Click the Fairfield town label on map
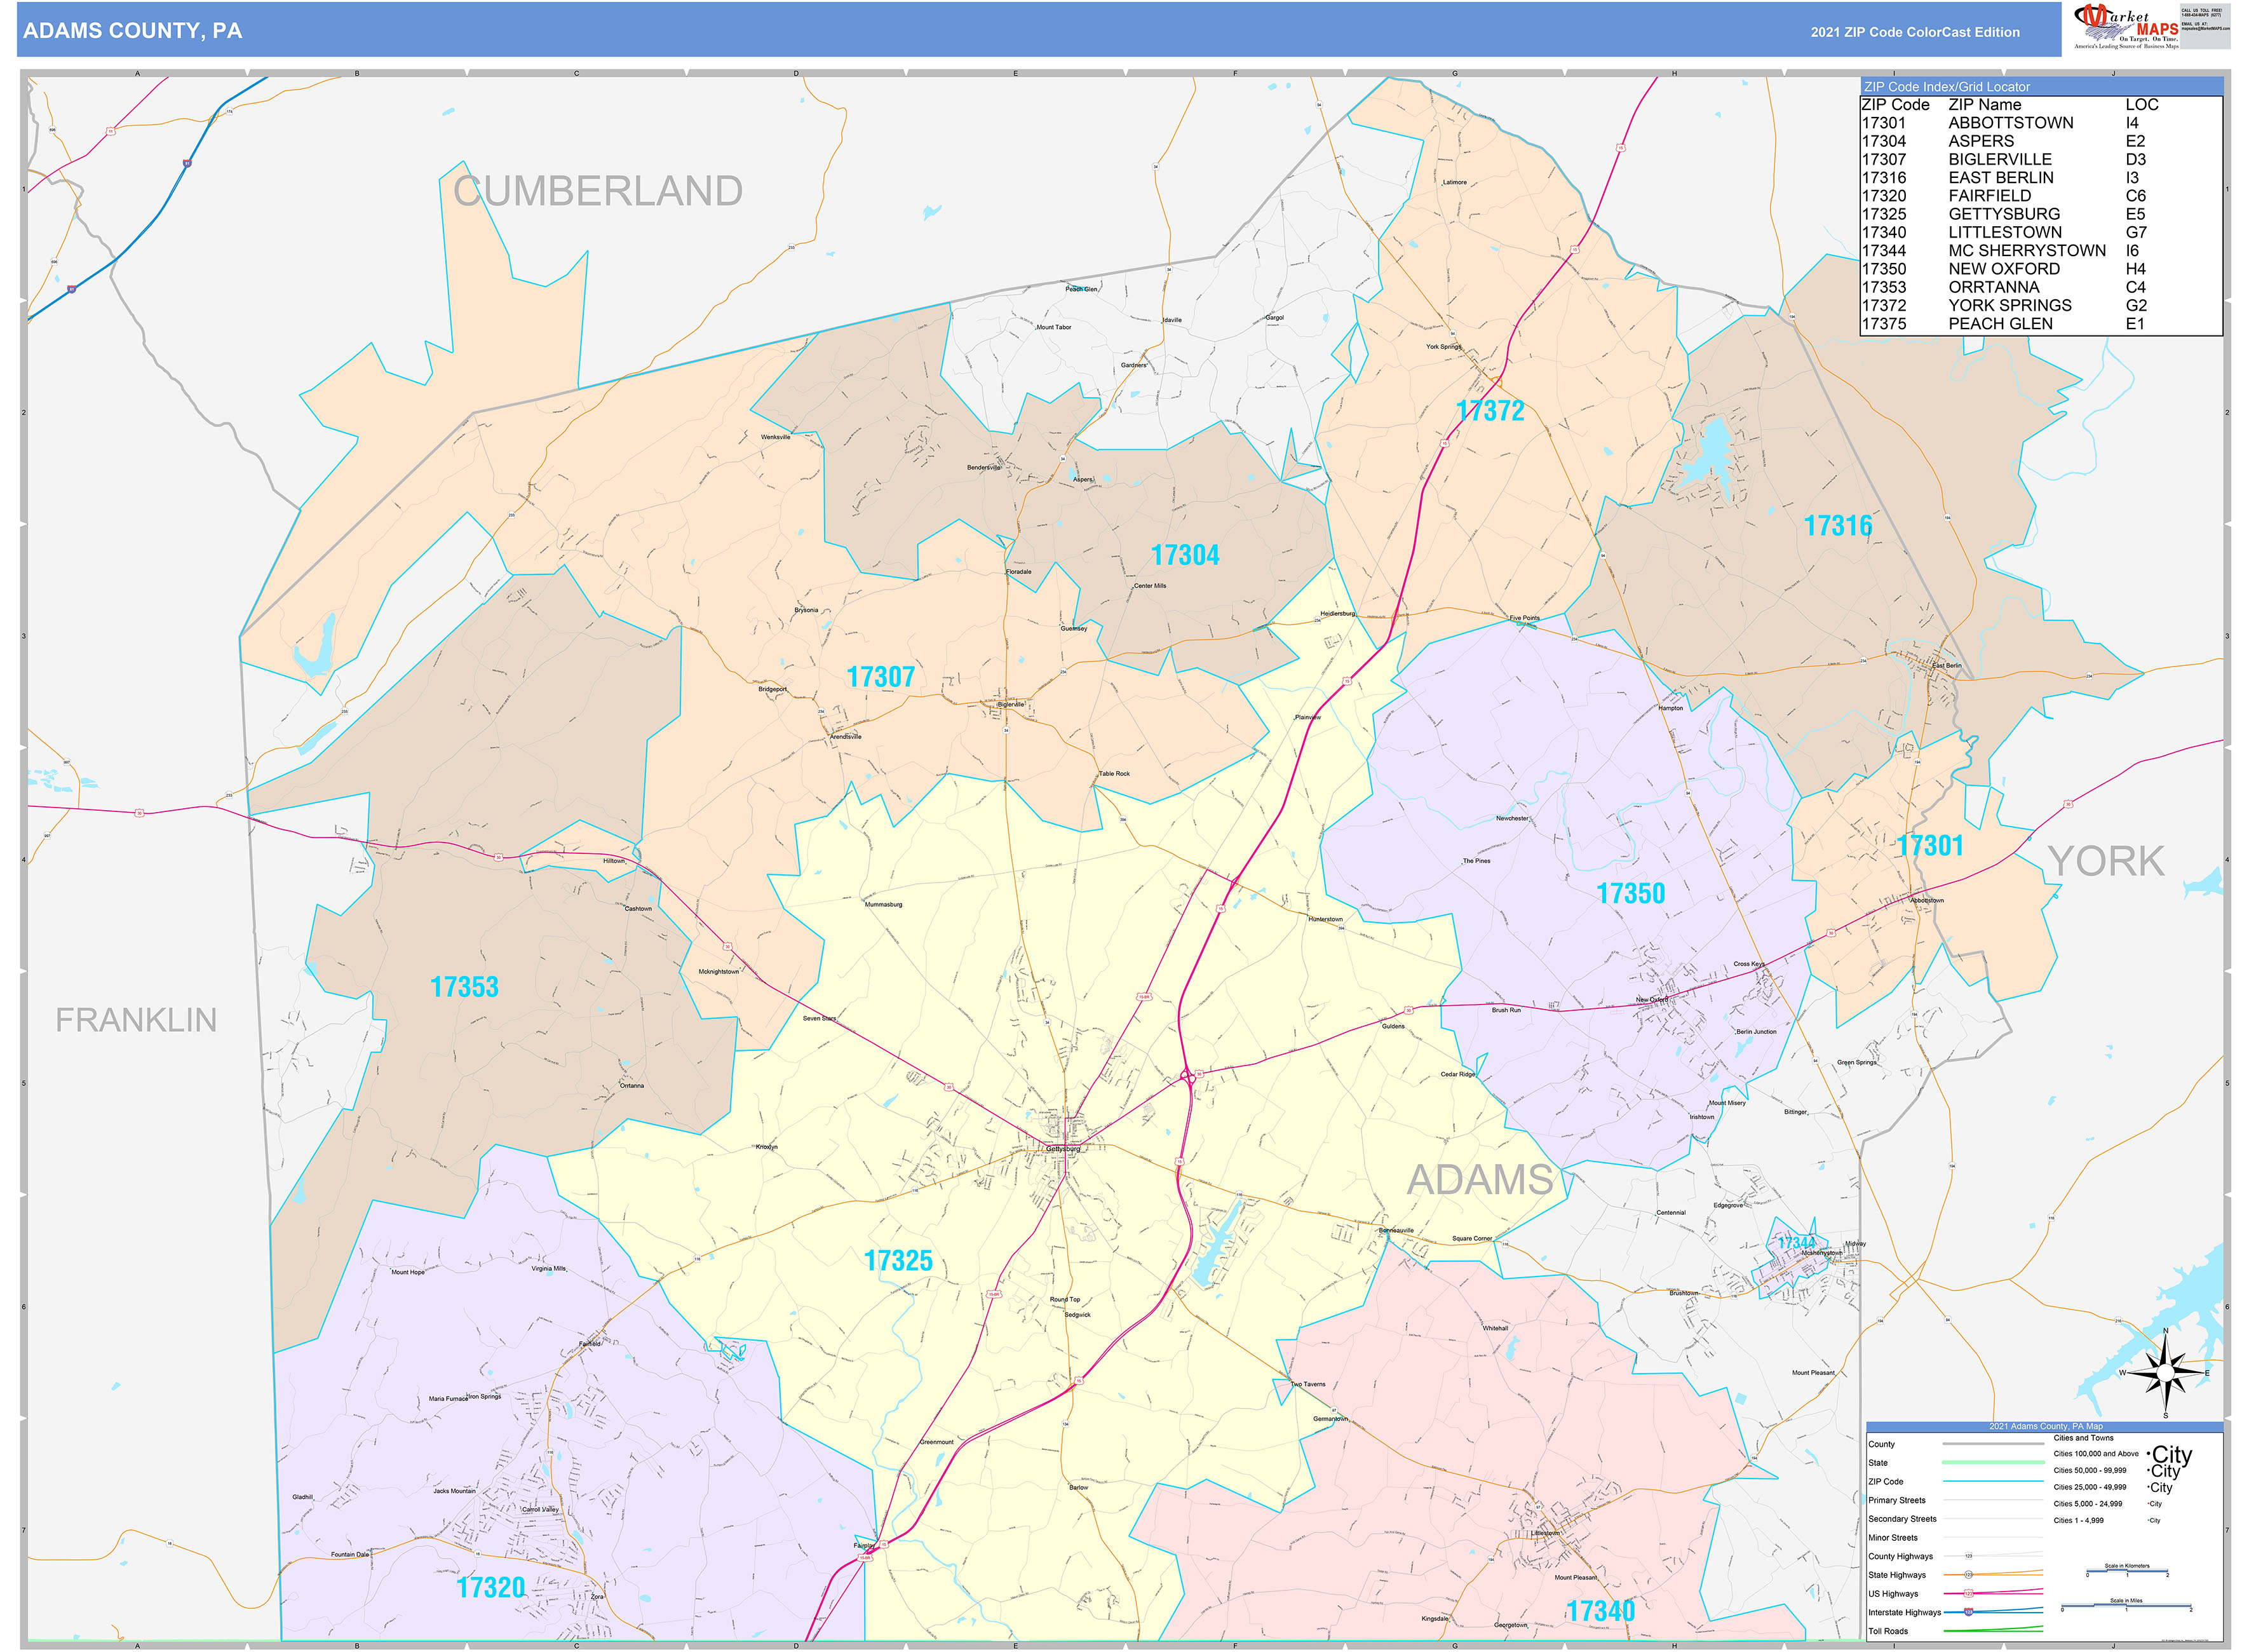The image size is (2242, 1652). tap(590, 1343)
